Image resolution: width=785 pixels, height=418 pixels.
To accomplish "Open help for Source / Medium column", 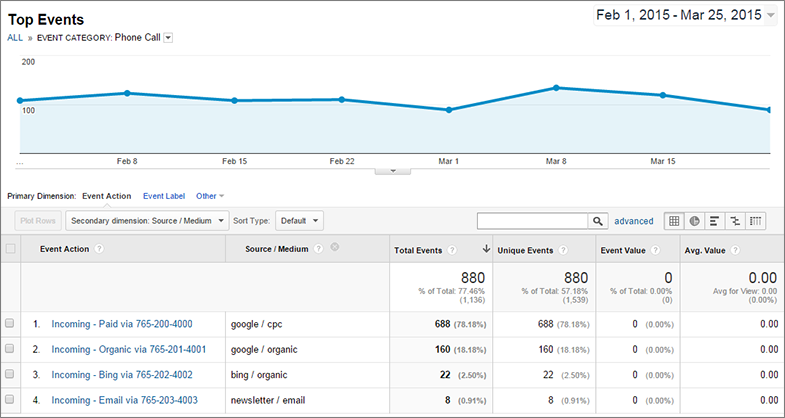I will [x=318, y=249].
